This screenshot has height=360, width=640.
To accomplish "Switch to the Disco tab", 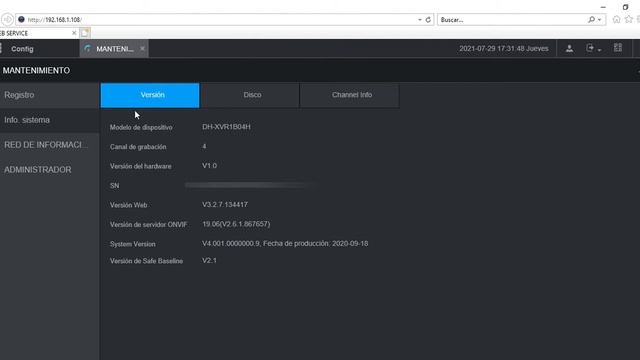I will [x=250, y=95].
